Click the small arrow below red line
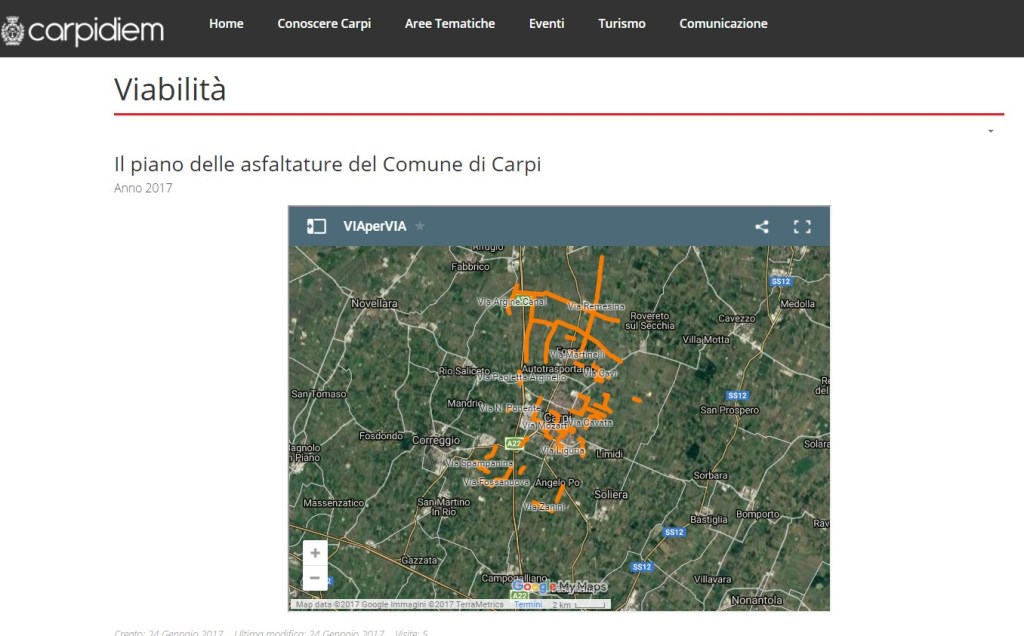1024x636 pixels. (x=990, y=131)
